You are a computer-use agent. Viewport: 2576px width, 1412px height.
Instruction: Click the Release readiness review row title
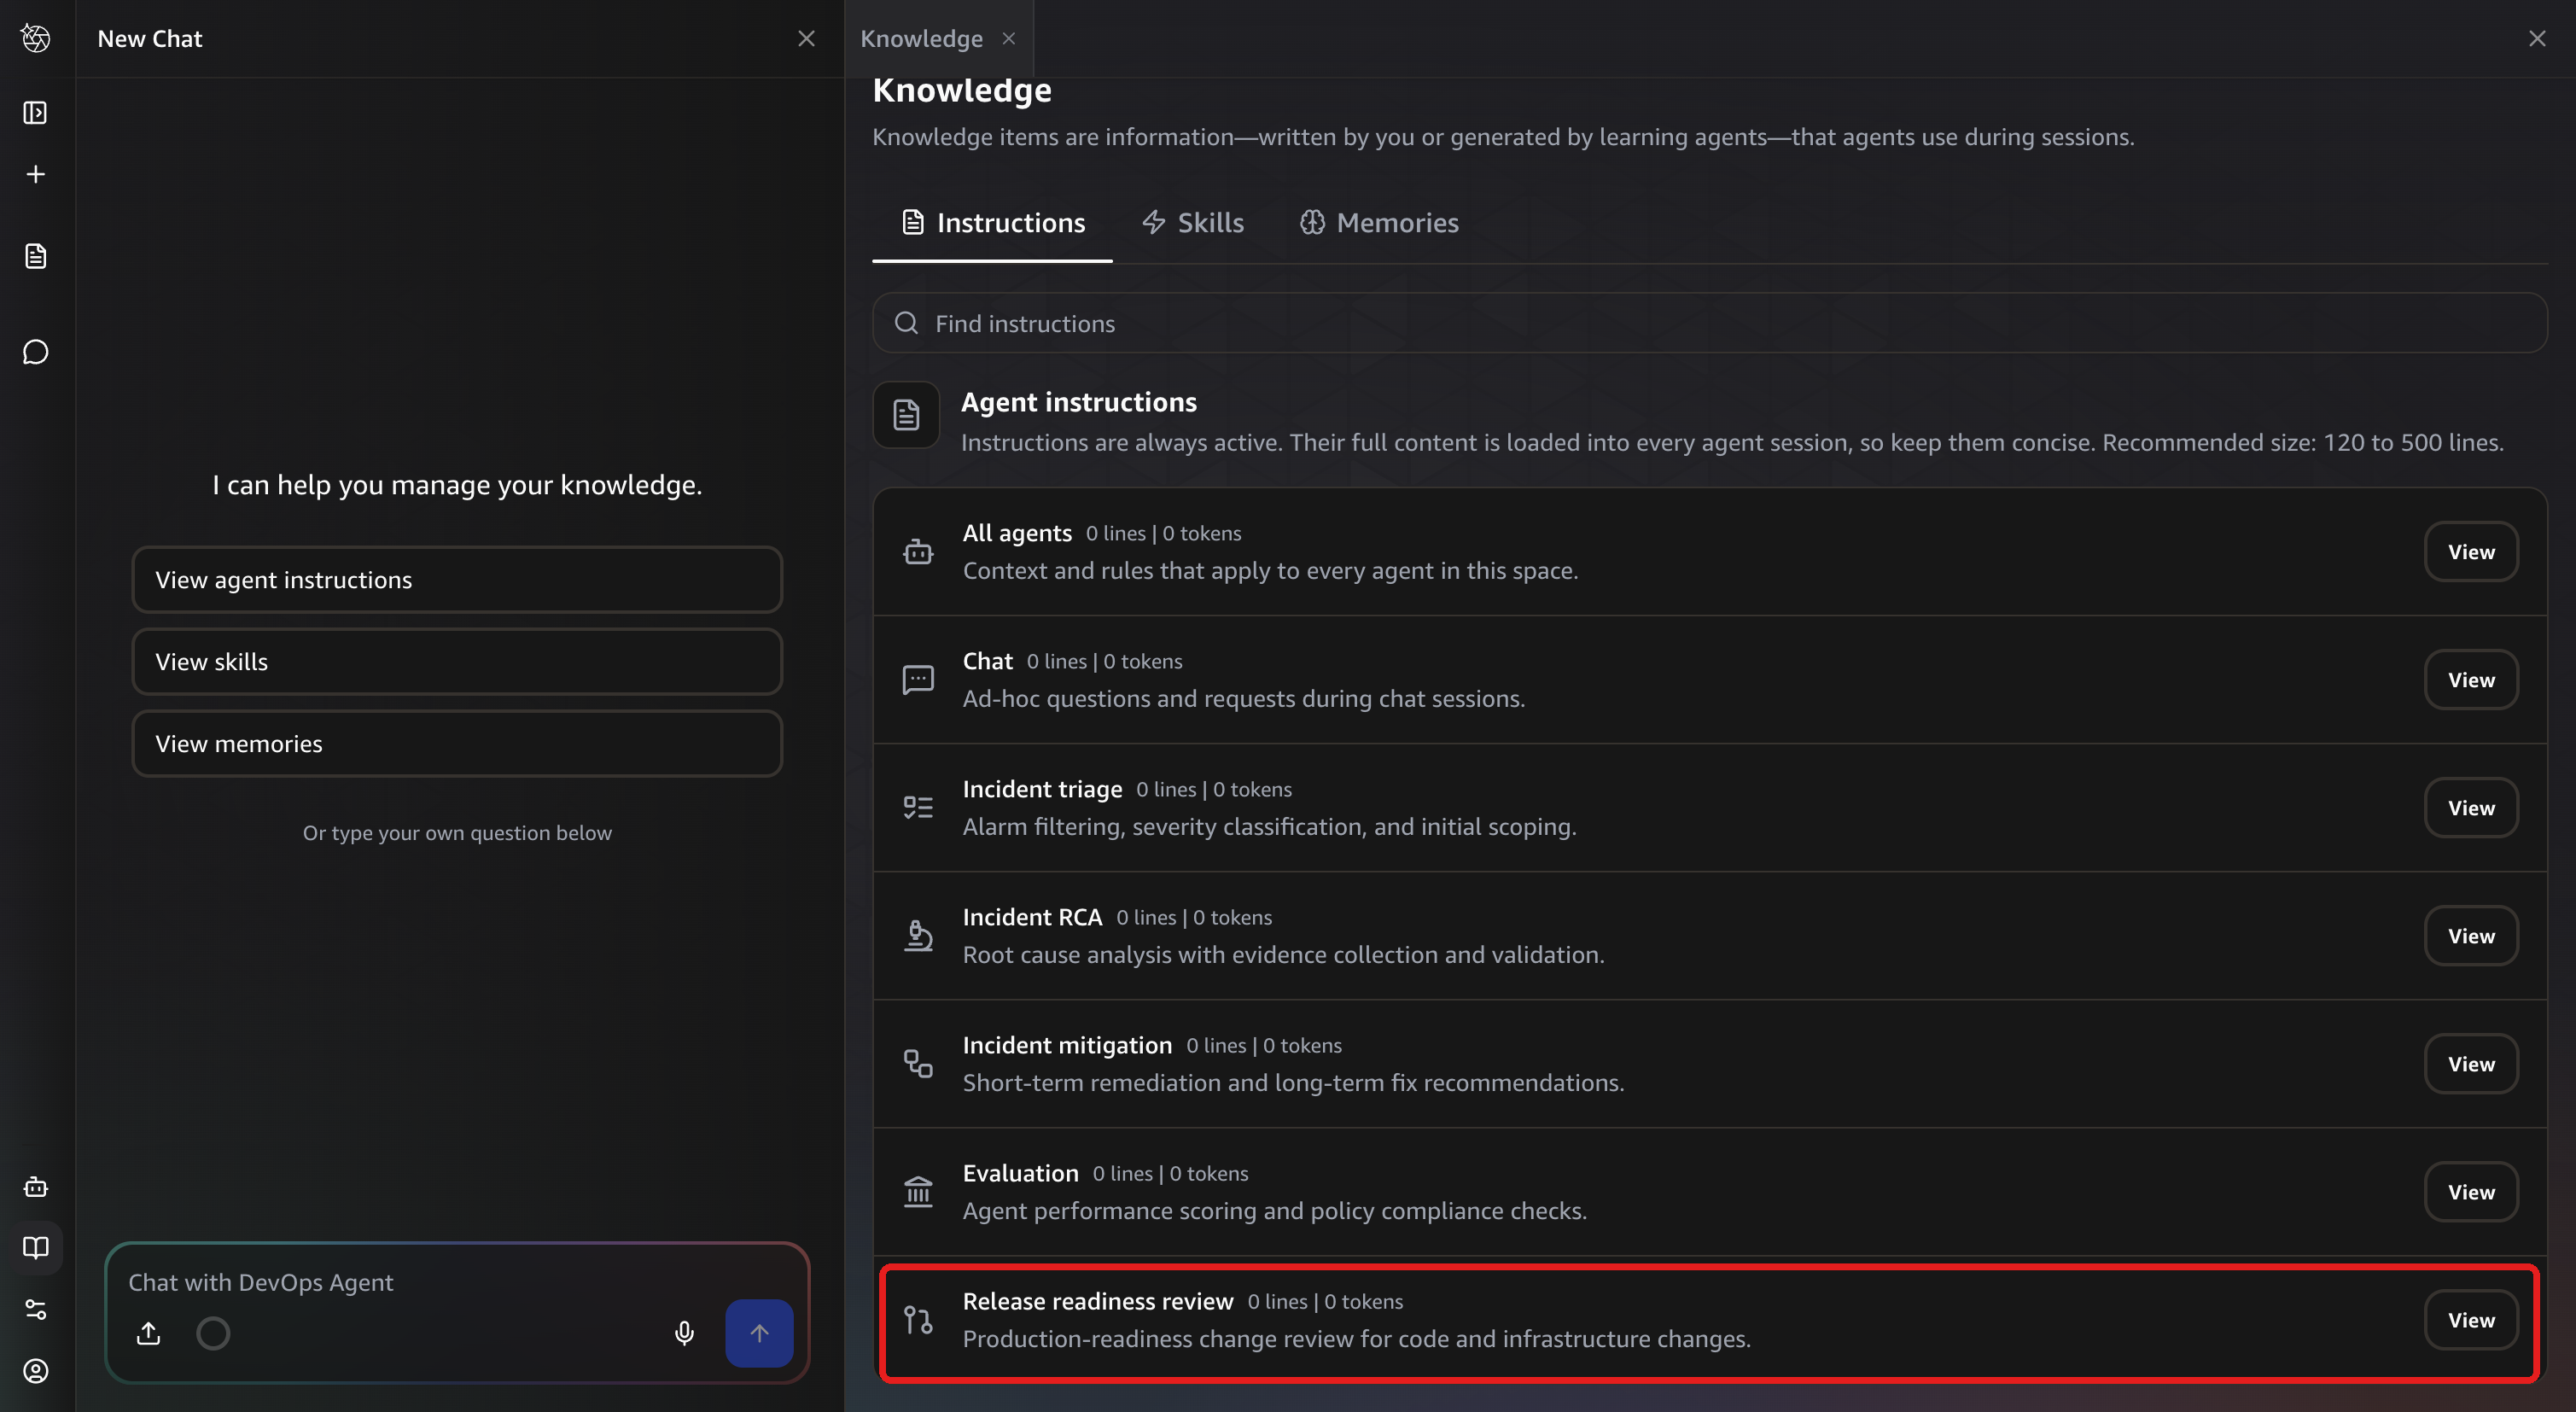pyautogui.click(x=1098, y=1301)
